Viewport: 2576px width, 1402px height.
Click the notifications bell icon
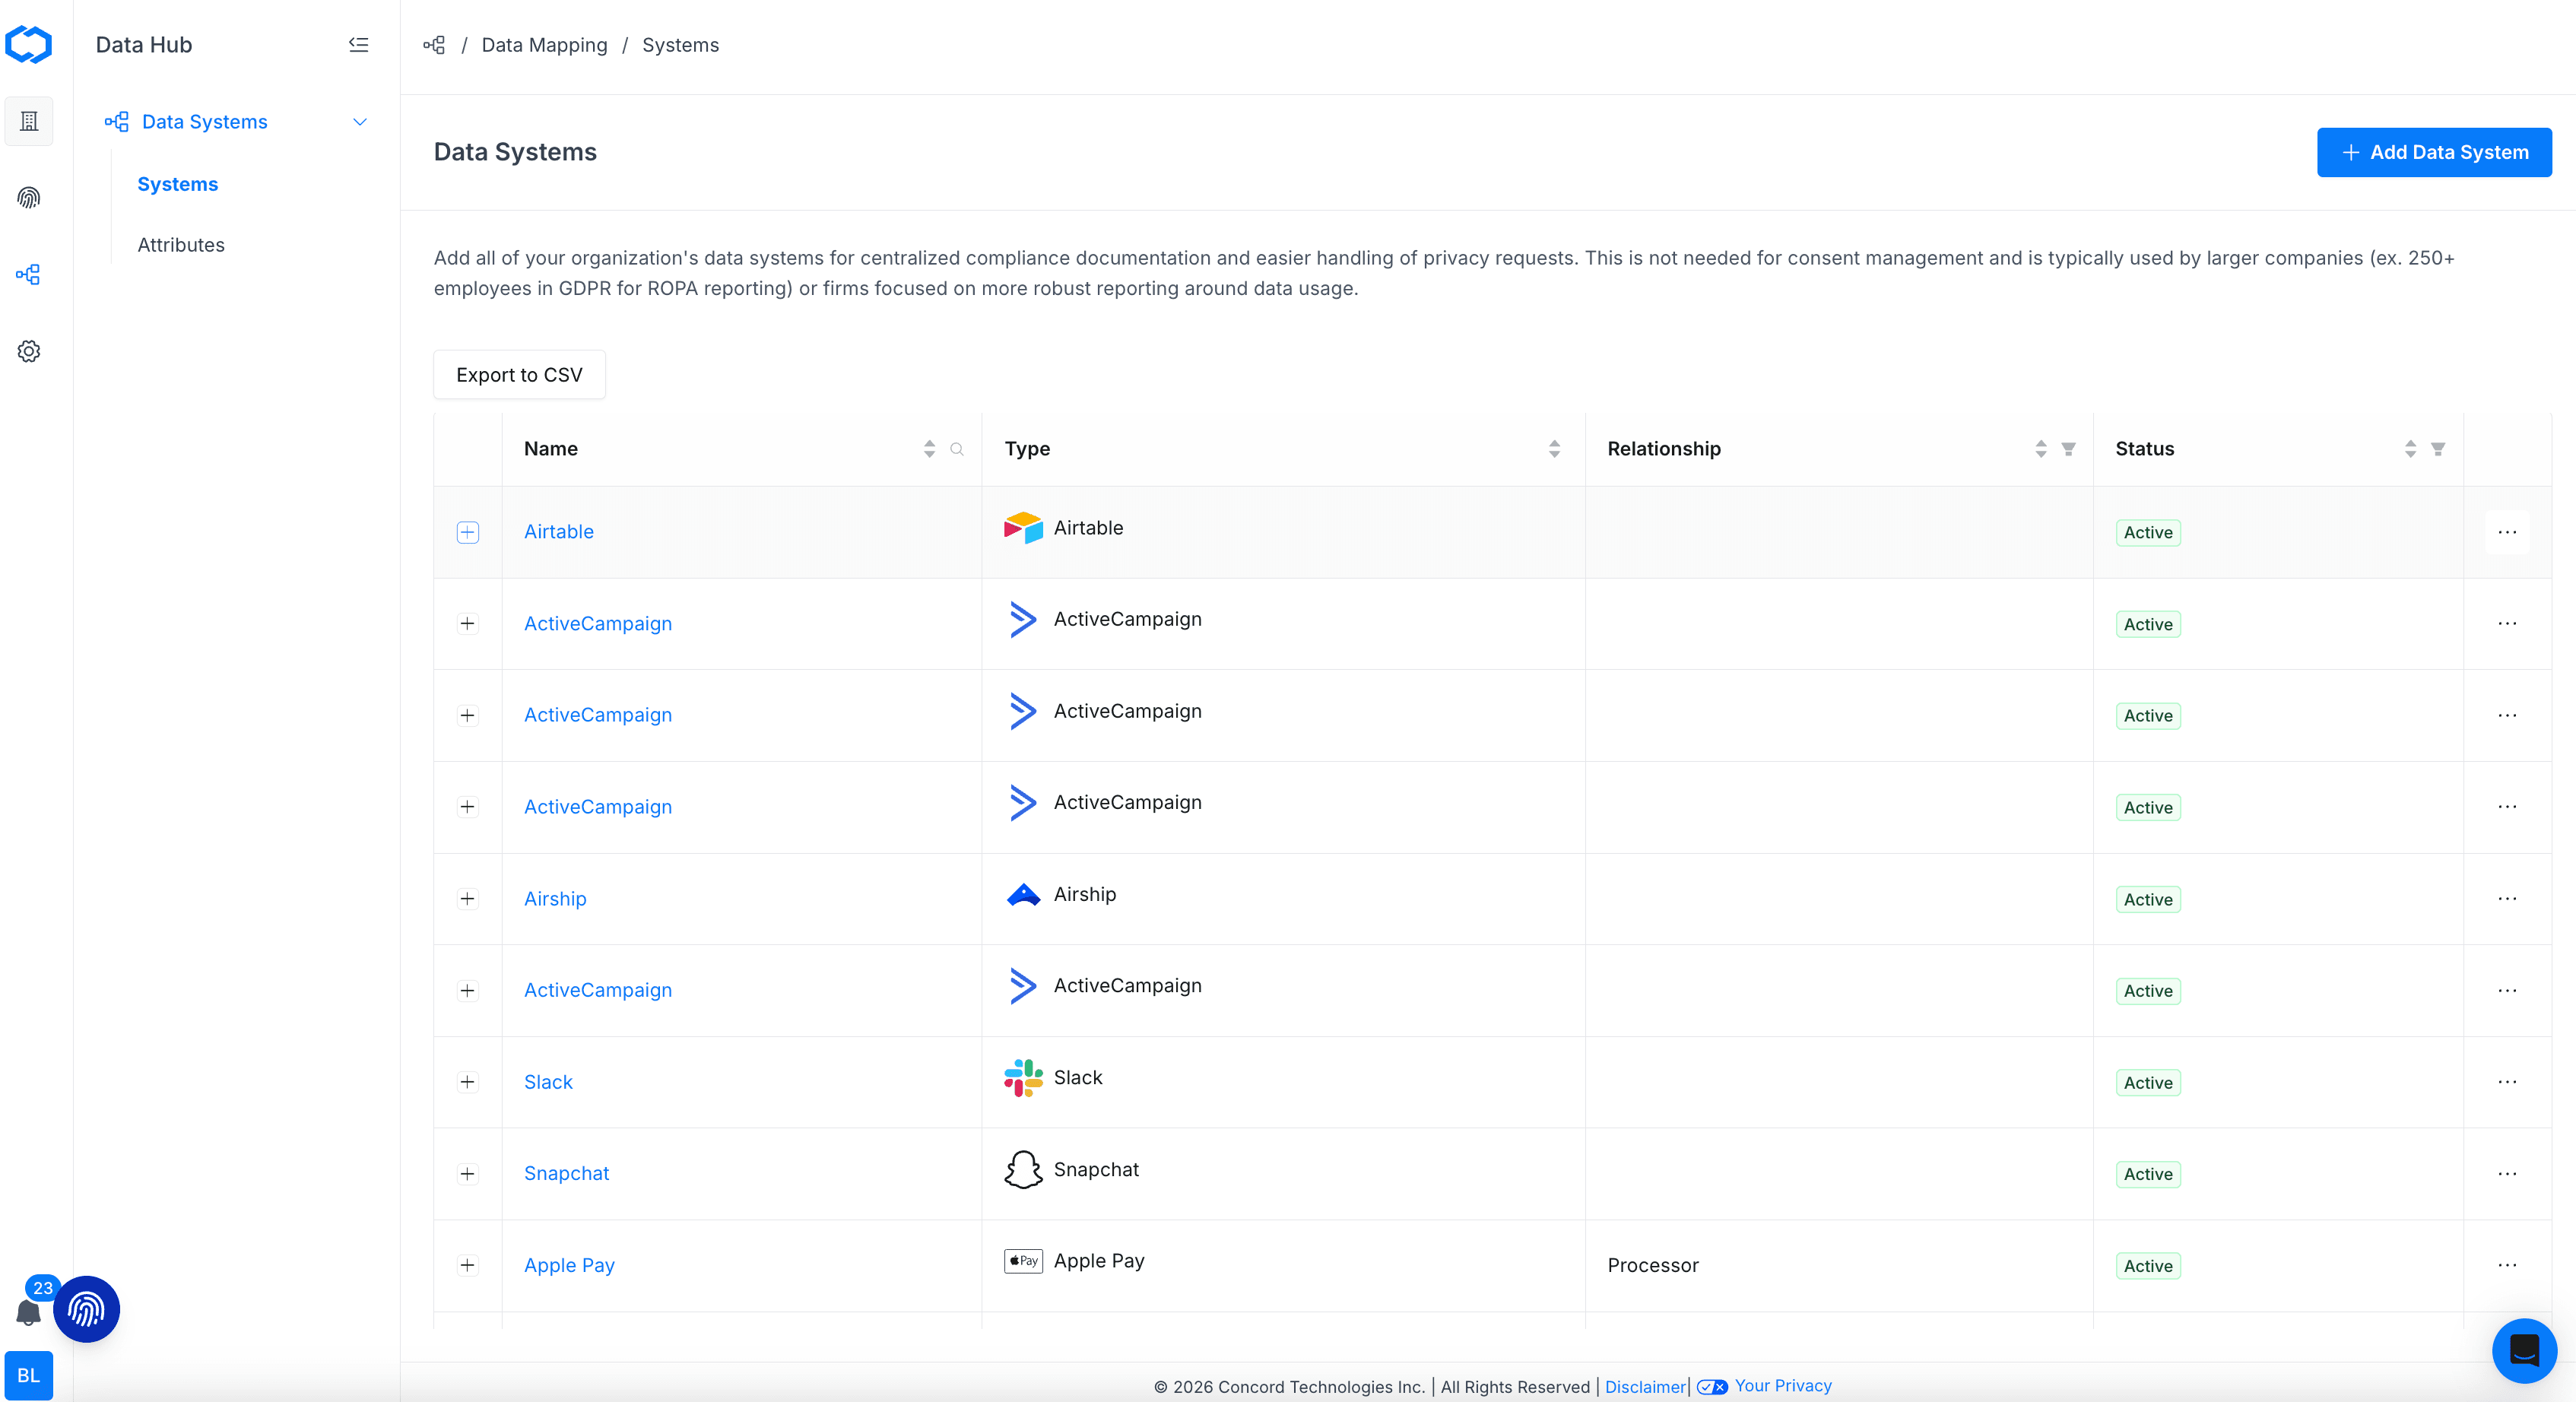click(28, 1313)
